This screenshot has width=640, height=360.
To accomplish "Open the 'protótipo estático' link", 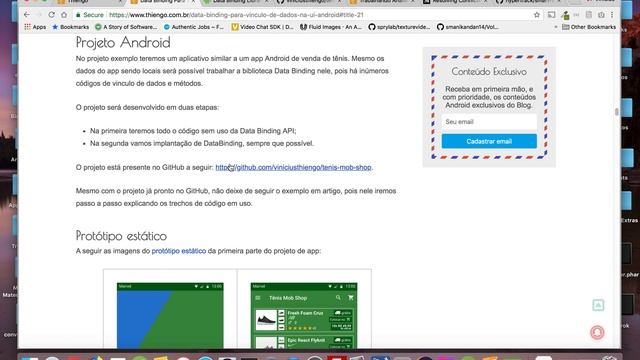I will click(179, 251).
